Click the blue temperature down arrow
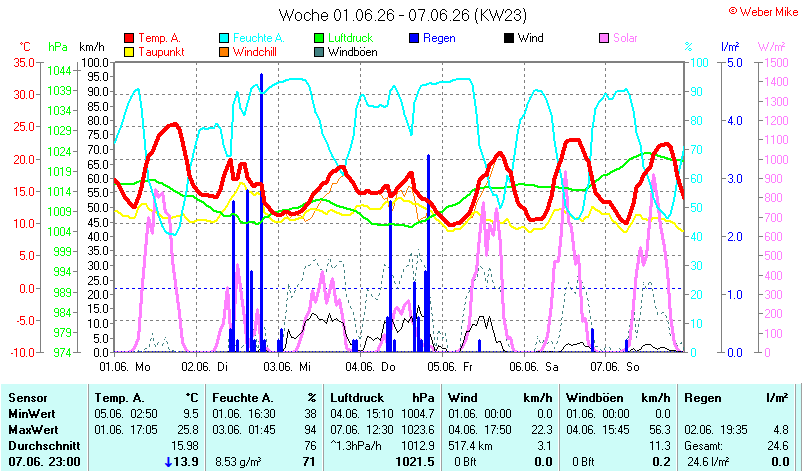Screen dimensions: 810x471 coord(168,462)
